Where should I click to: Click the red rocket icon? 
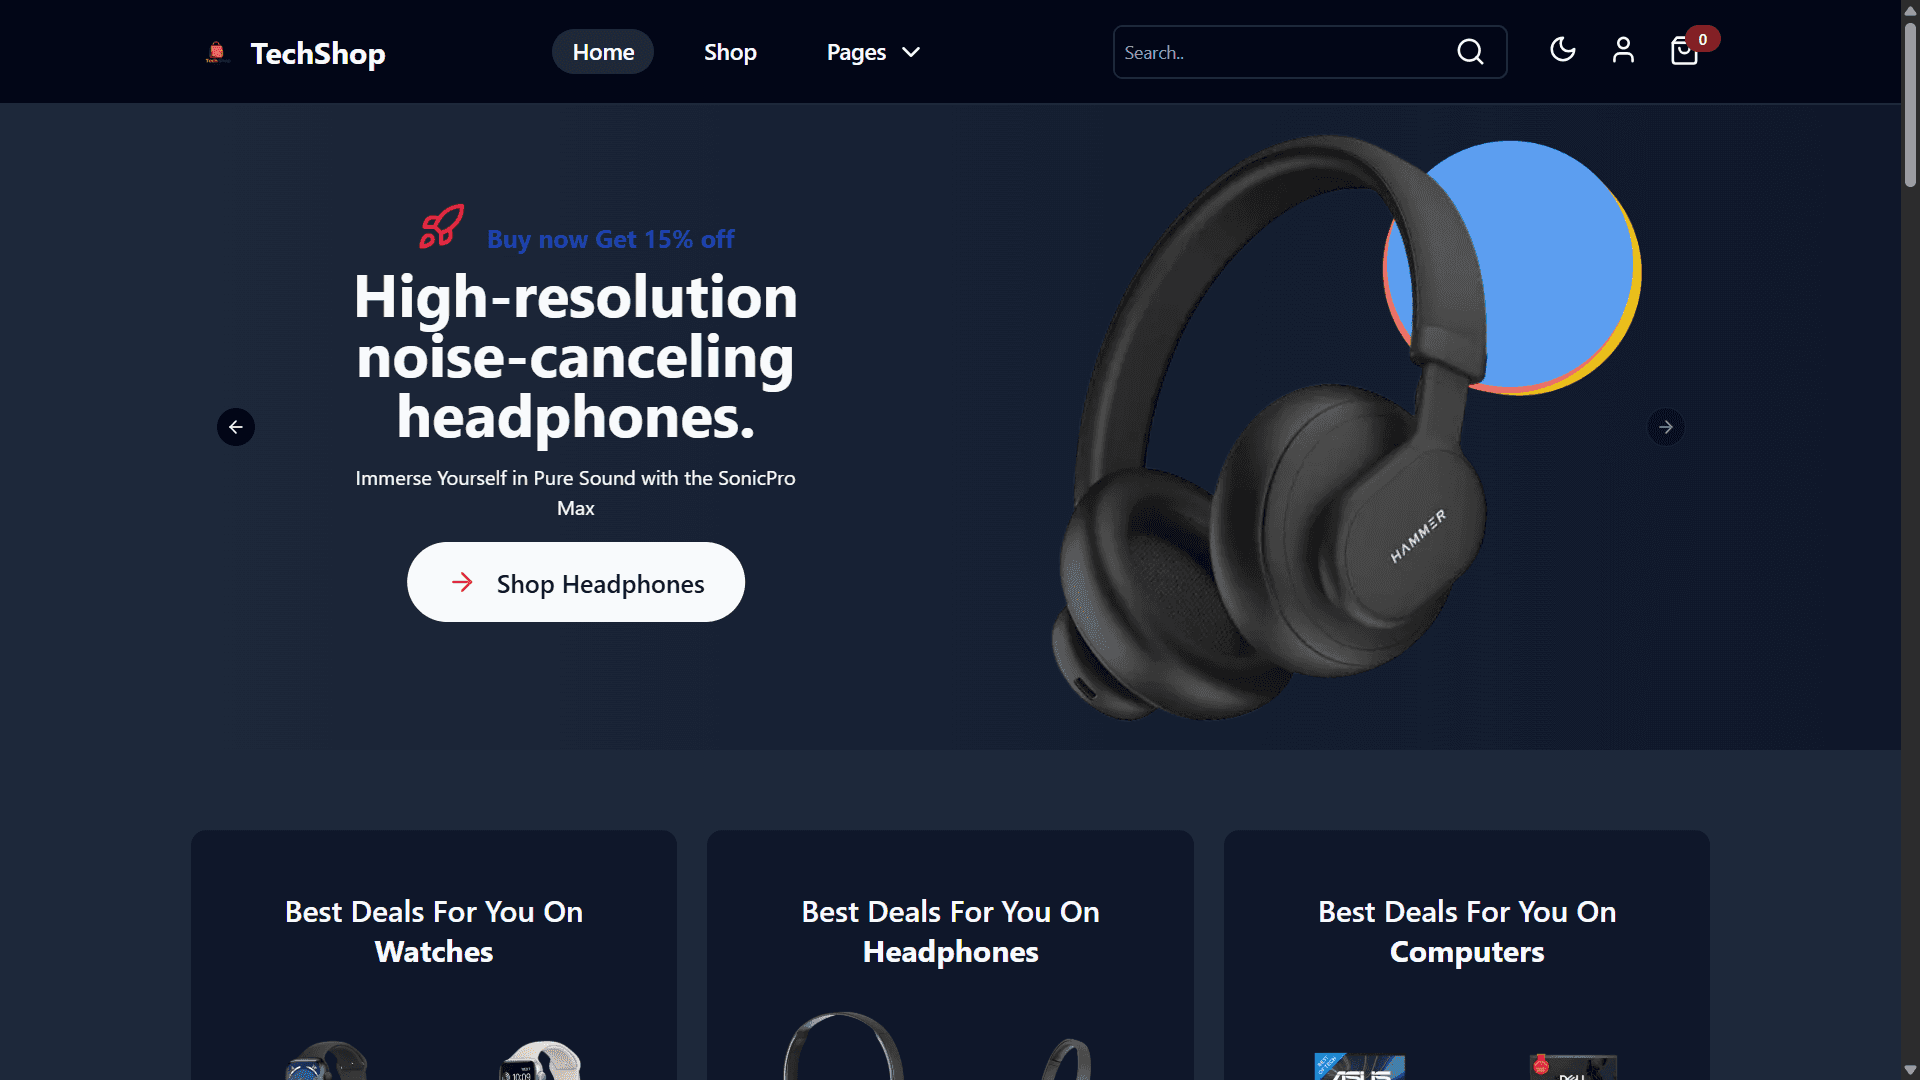441,226
